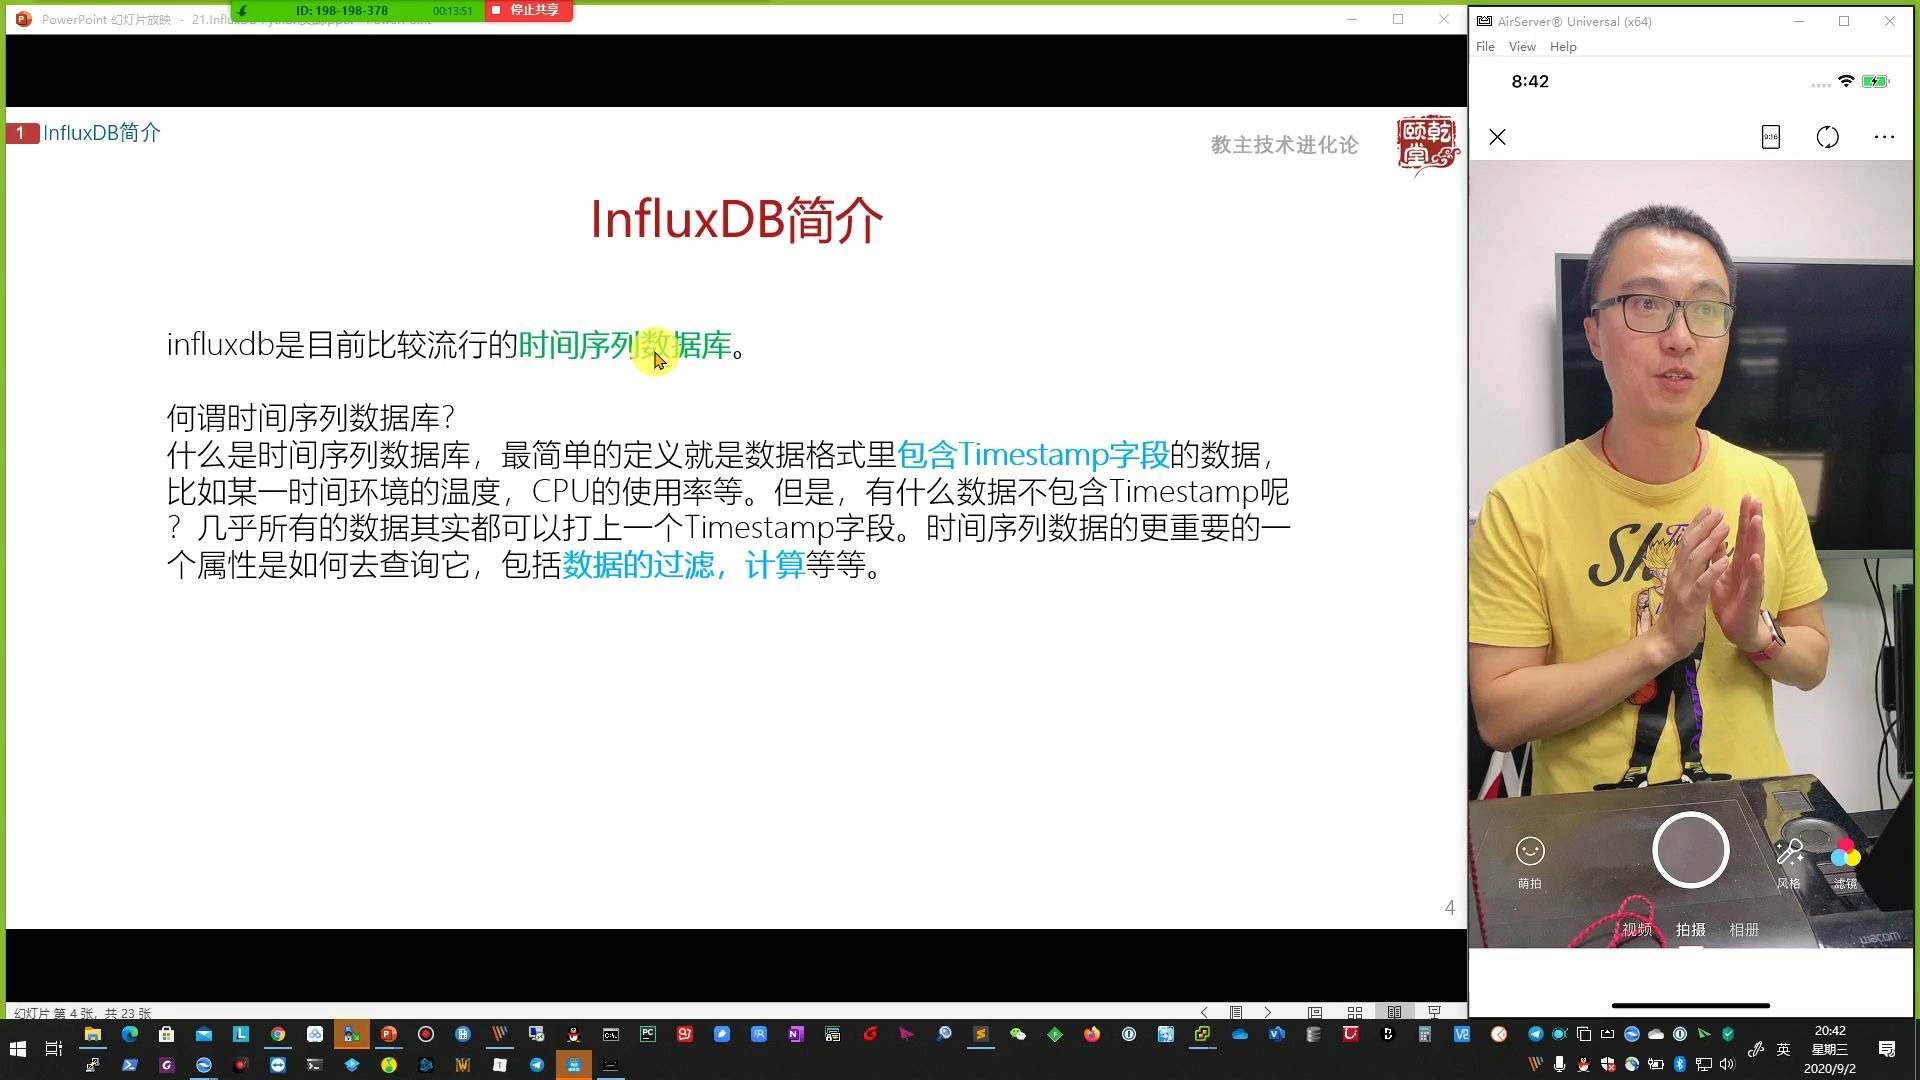Tap the rotate camera icon in AirServer
The image size is (1920, 1080).
pyautogui.click(x=1828, y=137)
